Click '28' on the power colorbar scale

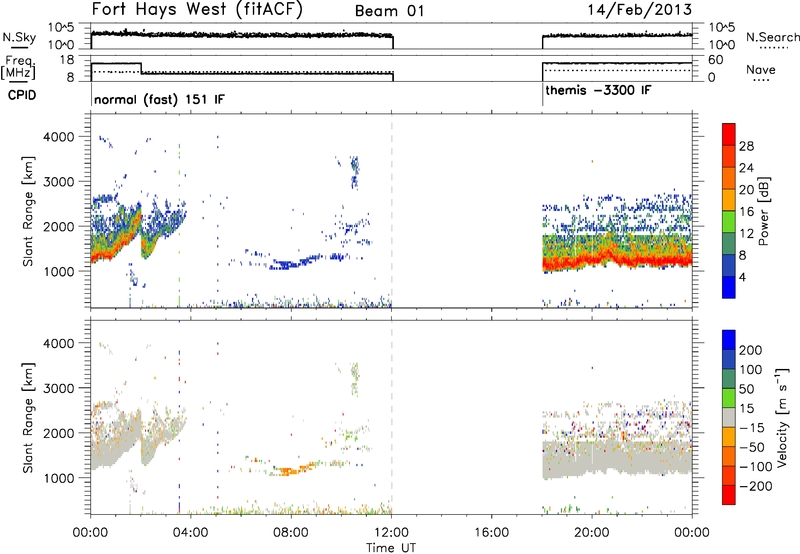tap(746, 146)
